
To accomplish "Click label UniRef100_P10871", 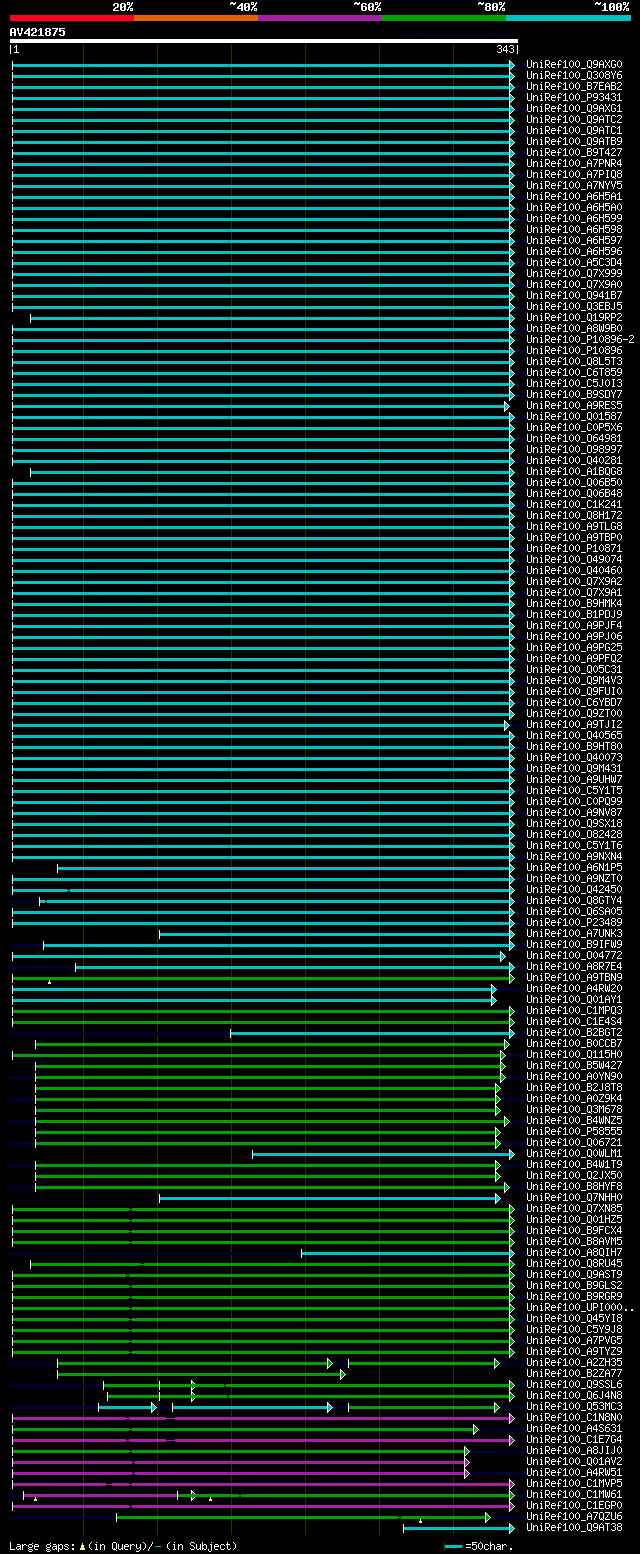I will [574, 549].
